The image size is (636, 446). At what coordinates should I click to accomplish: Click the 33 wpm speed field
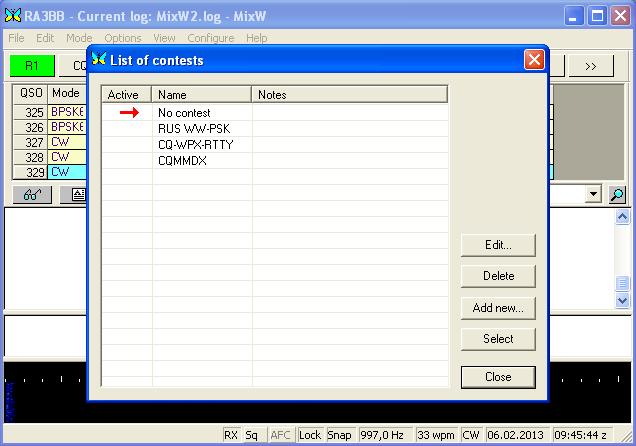tap(435, 435)
